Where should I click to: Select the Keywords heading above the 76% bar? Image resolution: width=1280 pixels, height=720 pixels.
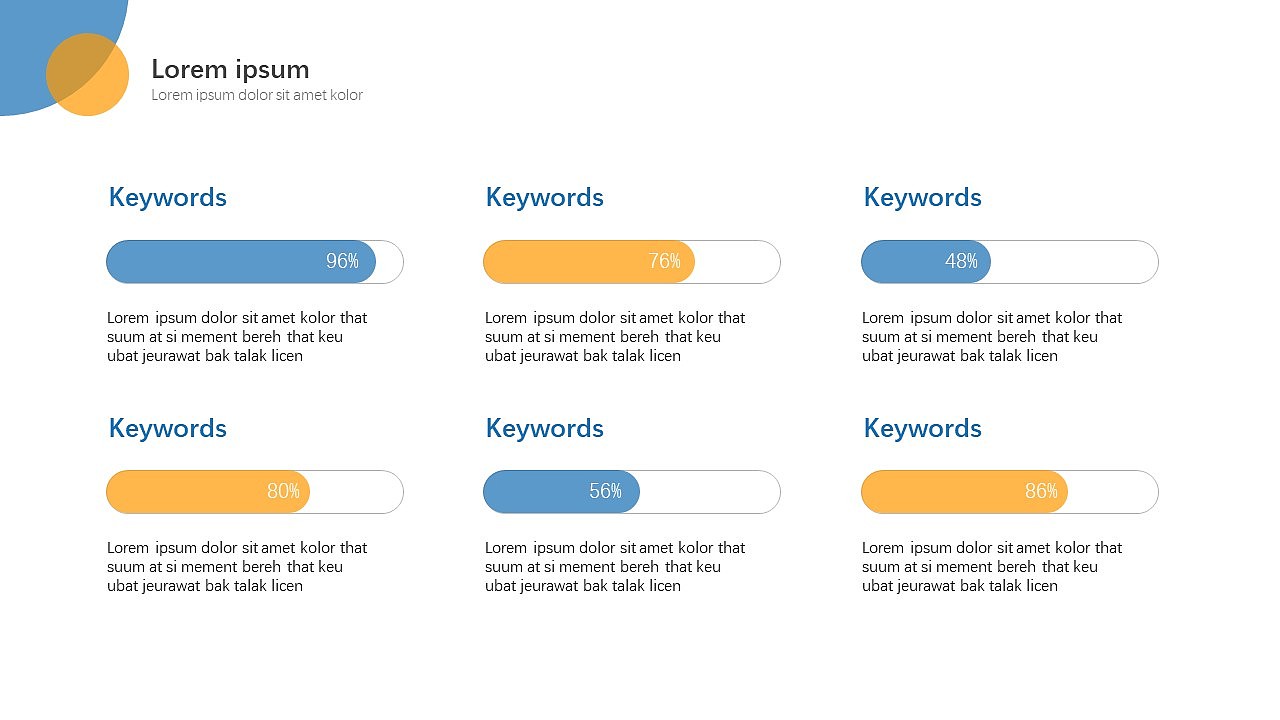click(545, 197)
